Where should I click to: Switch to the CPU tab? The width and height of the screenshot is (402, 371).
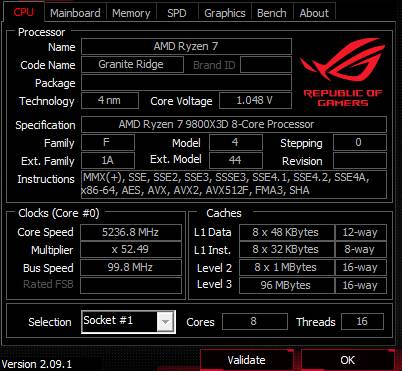click(x=24, y=12)
